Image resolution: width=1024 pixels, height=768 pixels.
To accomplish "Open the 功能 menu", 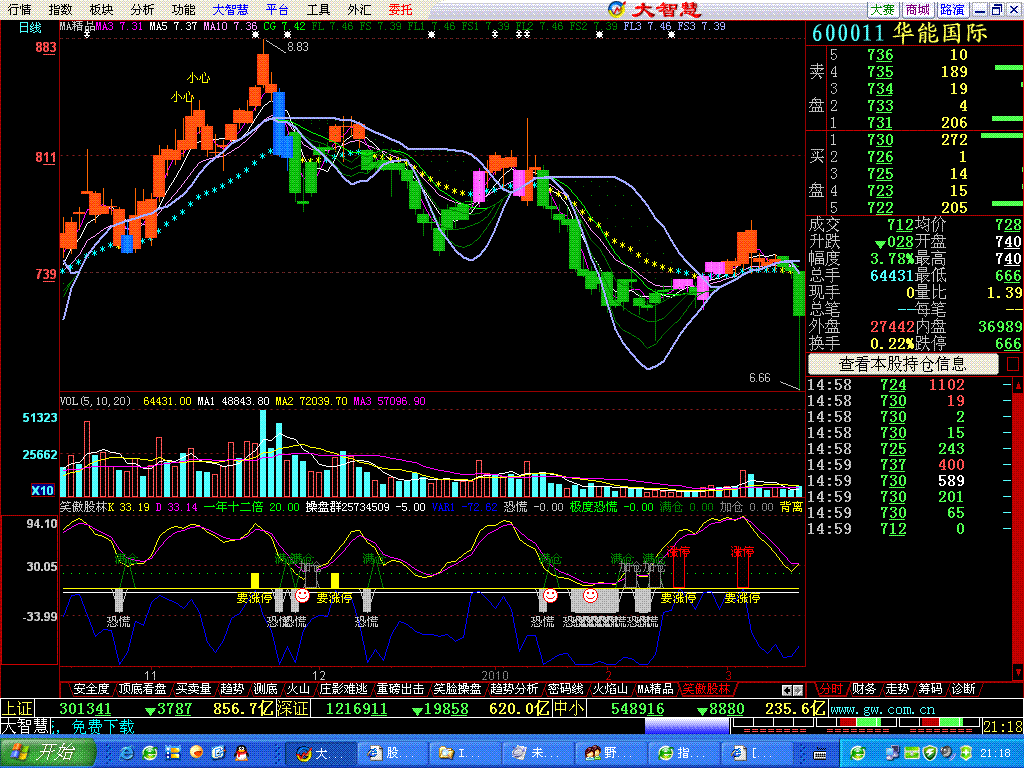I will tap(184, 10).
